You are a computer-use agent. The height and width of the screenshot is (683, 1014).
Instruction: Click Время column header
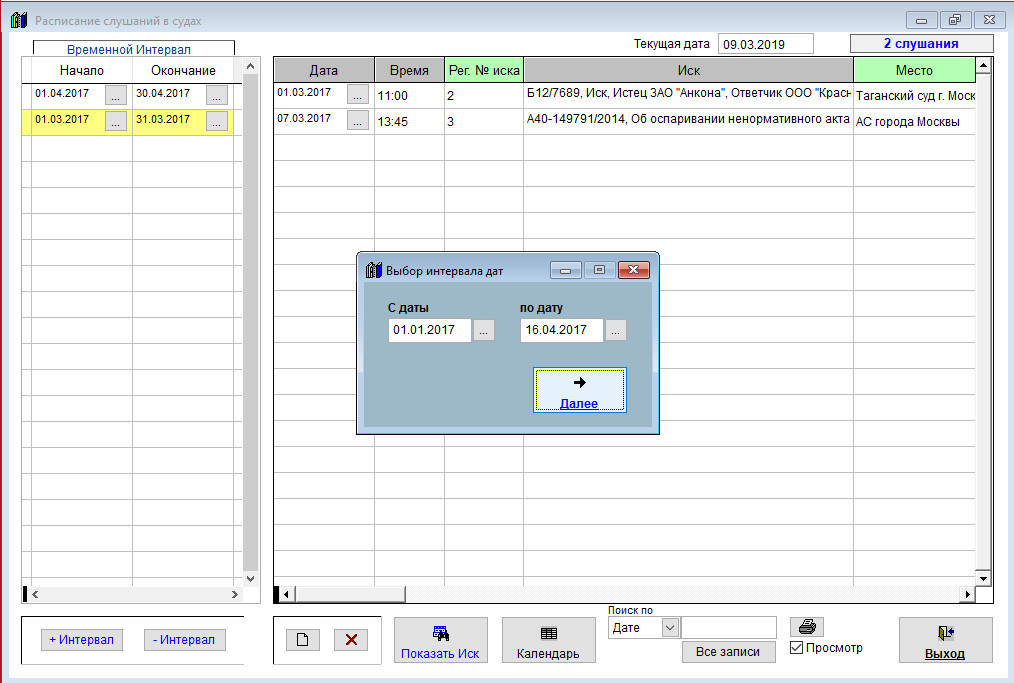point(409,70)
